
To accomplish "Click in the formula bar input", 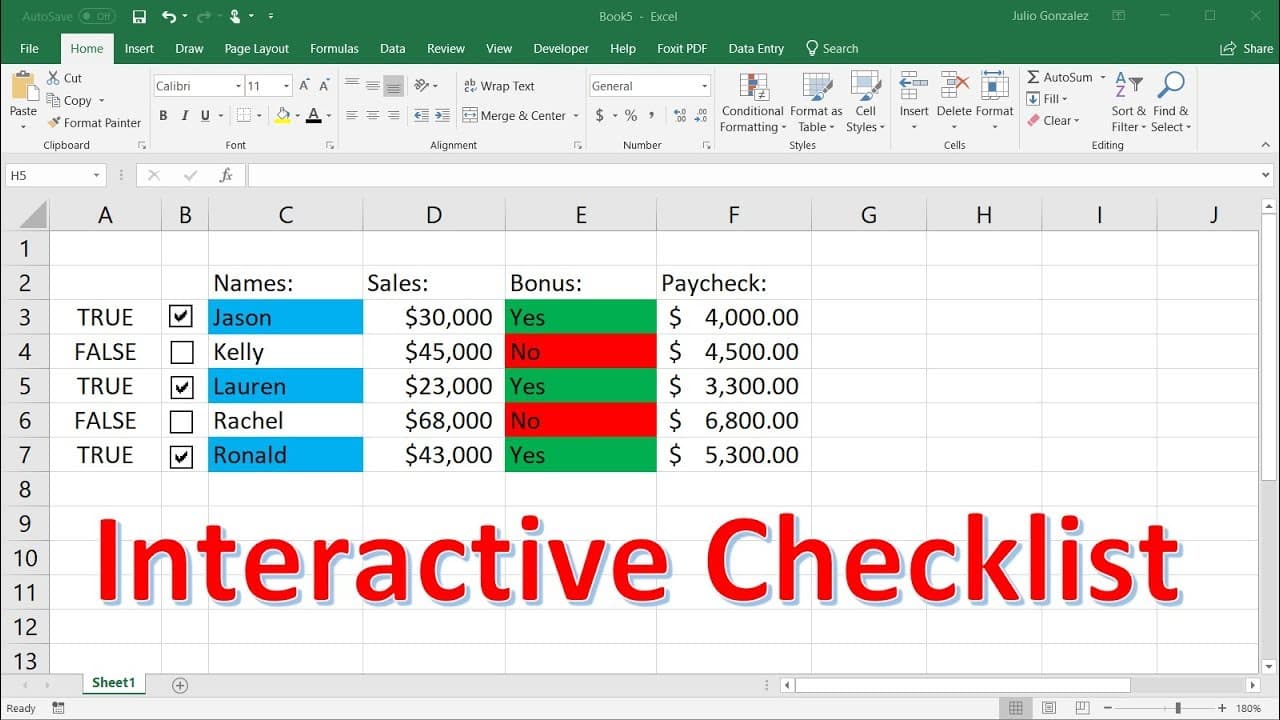I will pos(753,175).
